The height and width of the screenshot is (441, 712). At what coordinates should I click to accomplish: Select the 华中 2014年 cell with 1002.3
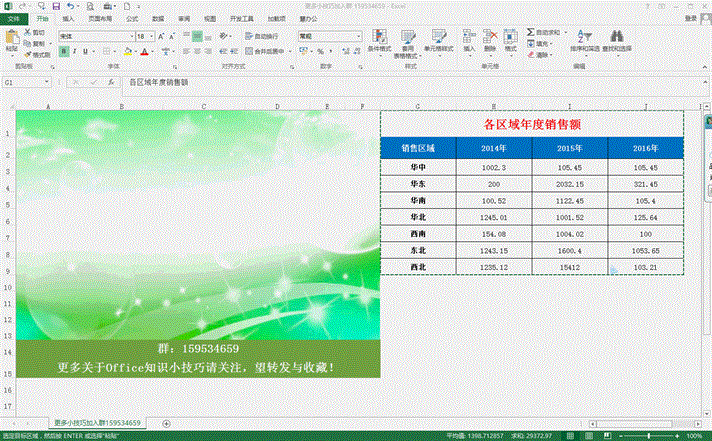[494, 167]
